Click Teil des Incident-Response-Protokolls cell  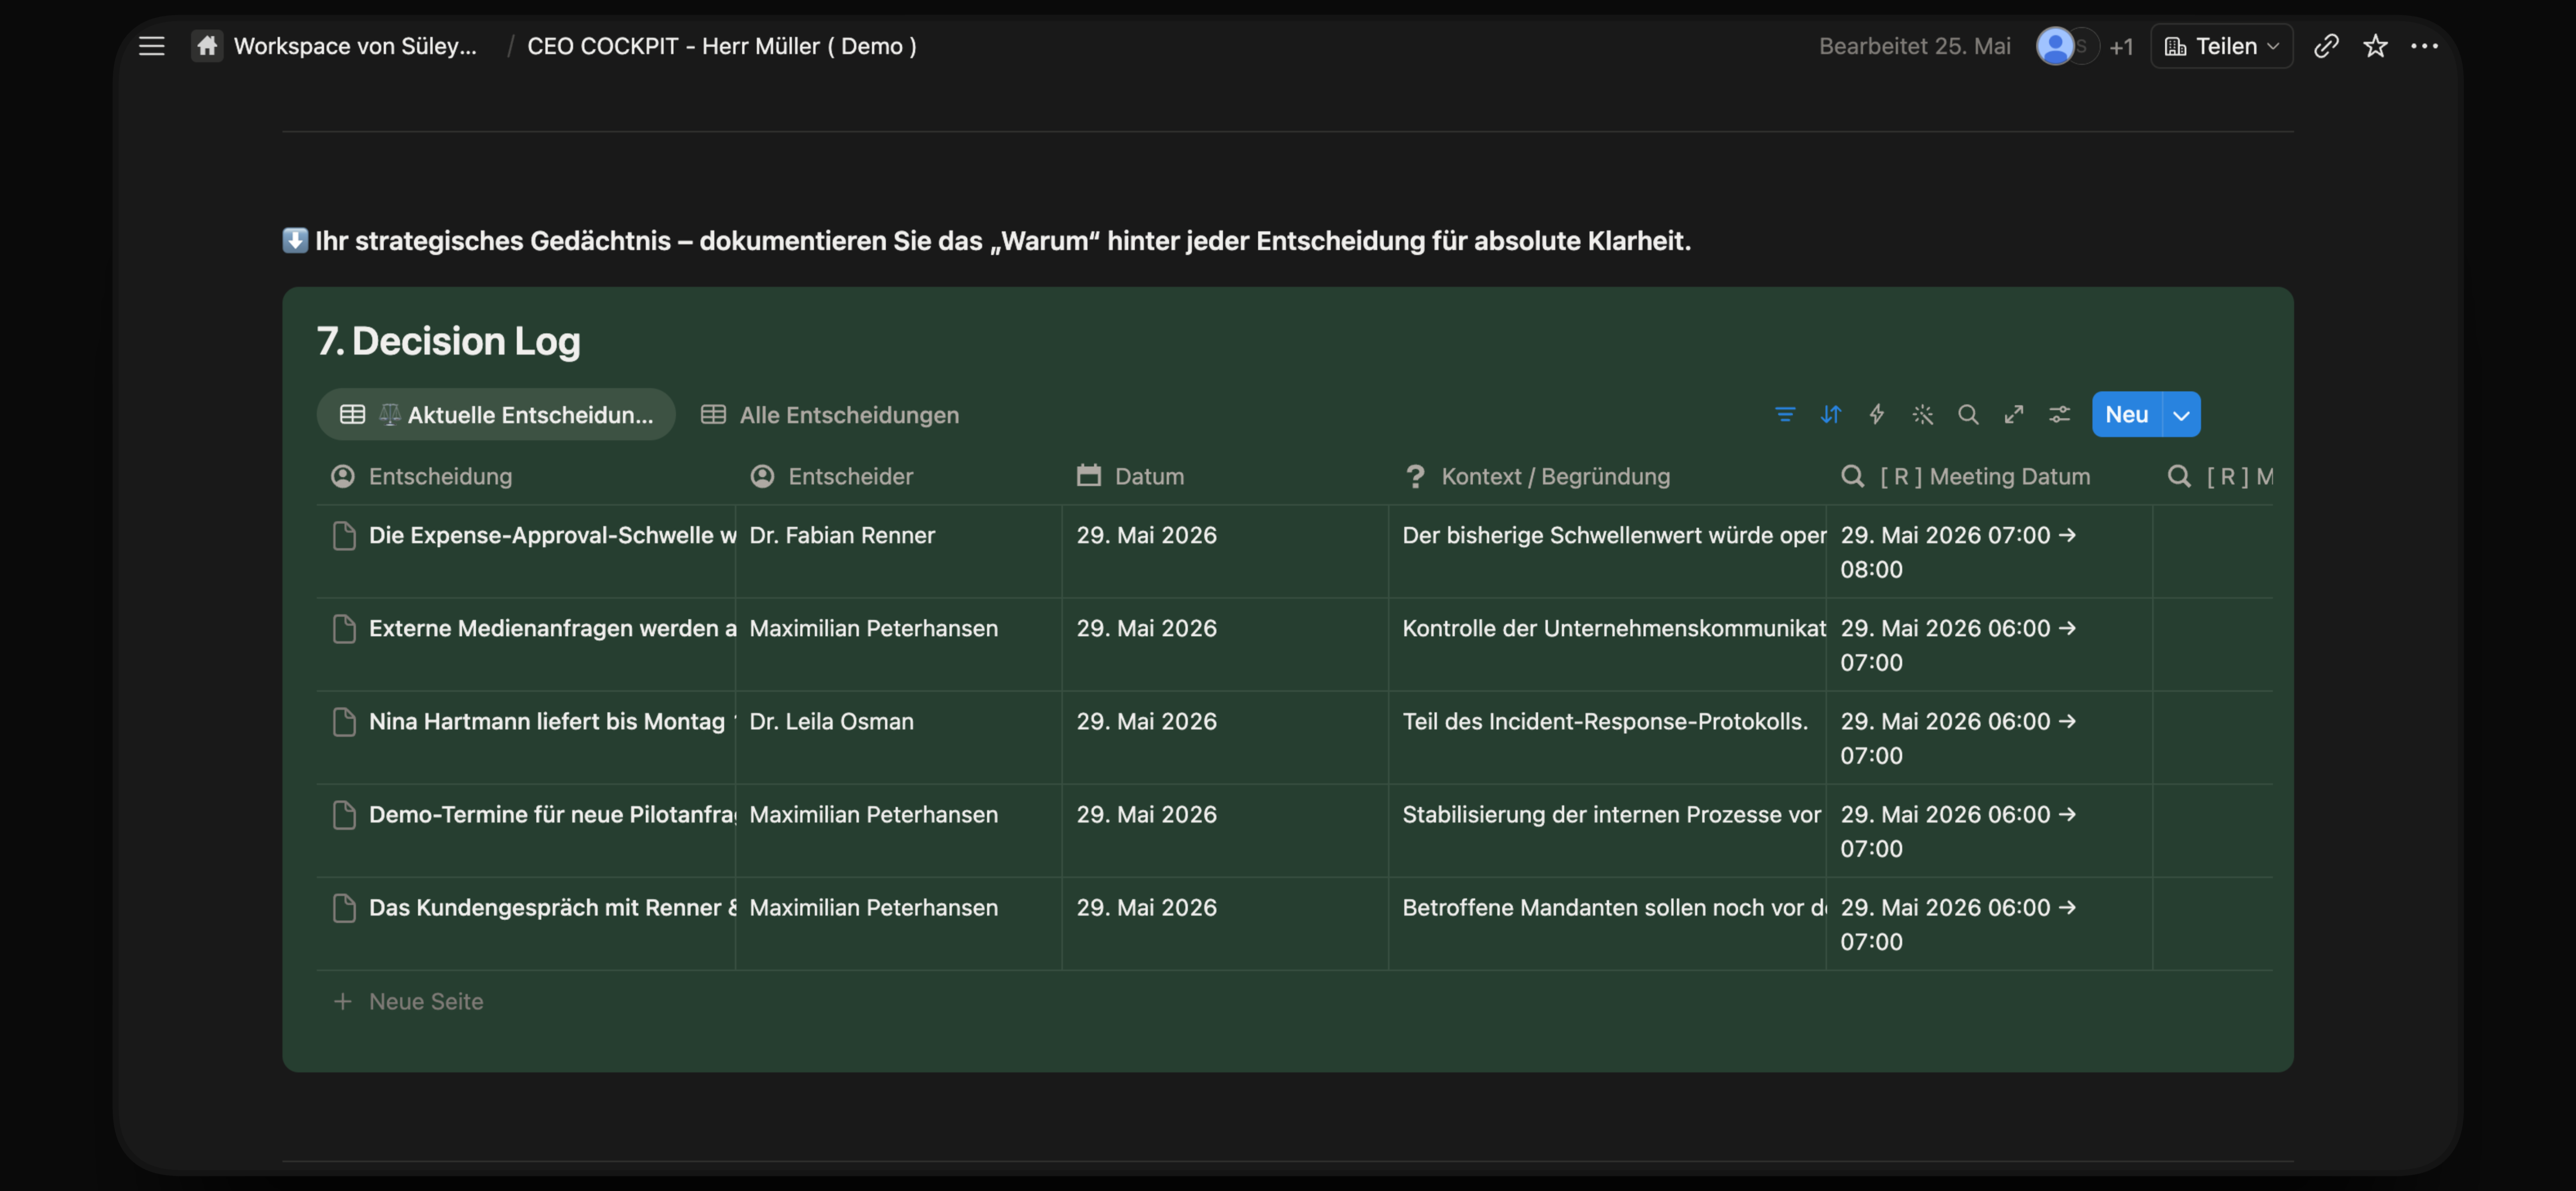(1607, 737)
